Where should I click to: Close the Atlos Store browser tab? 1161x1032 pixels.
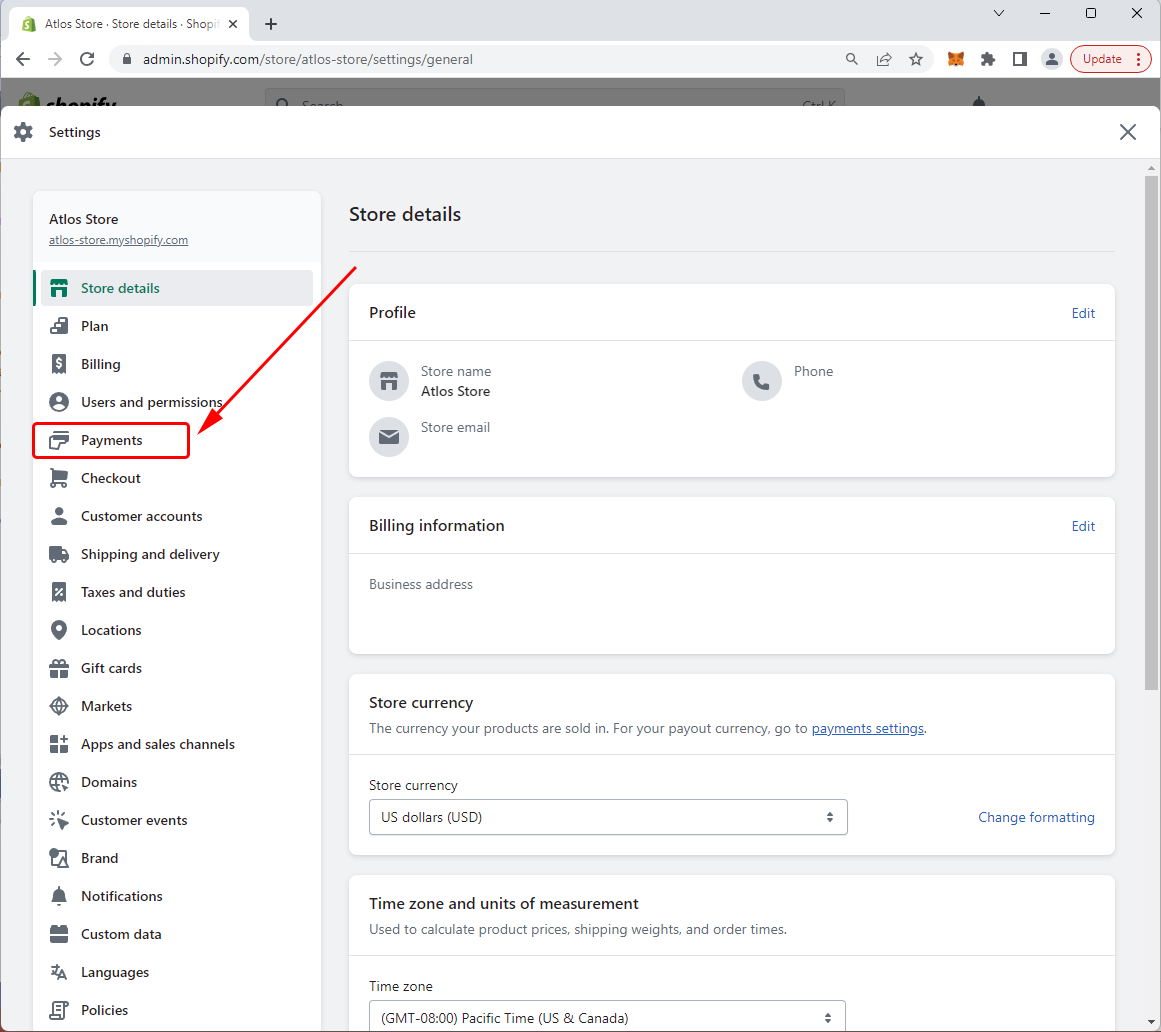point(233,24)
